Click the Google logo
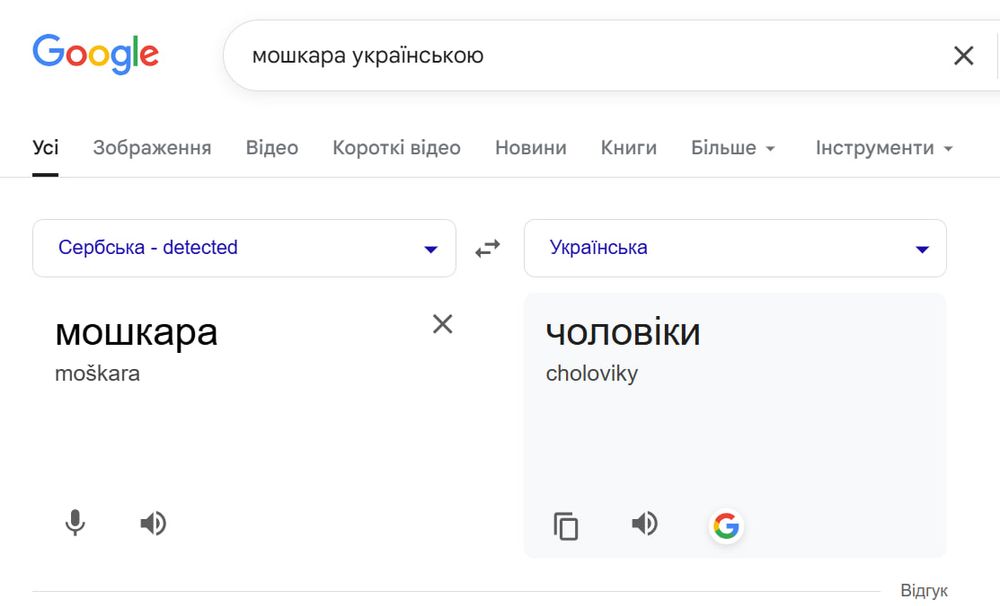Viewport: 1000px width, 606px height. click(x=95, y=53)
